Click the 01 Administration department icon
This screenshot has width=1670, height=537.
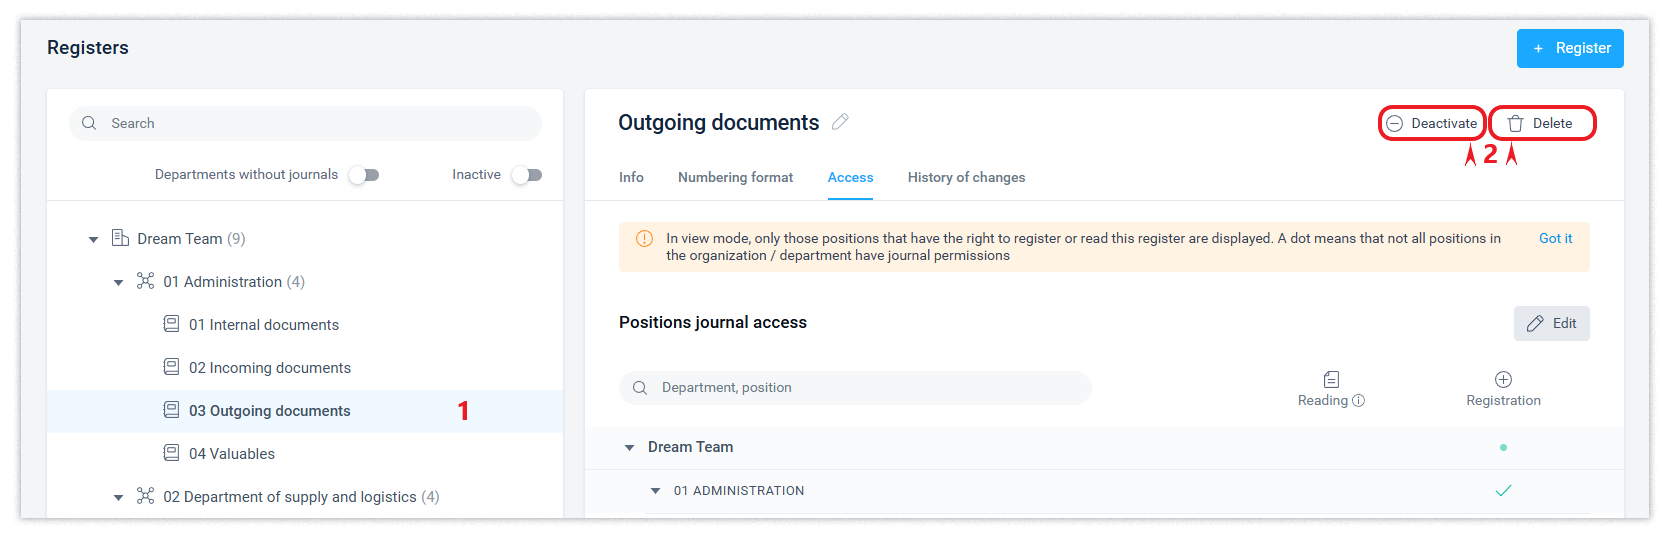coord(145,281)
